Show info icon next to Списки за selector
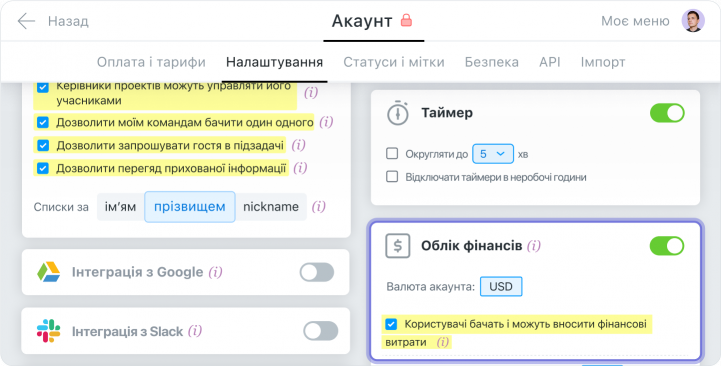The width and height of the screenshot is (721, 366). pyautogui.click(x=319, y=206)
